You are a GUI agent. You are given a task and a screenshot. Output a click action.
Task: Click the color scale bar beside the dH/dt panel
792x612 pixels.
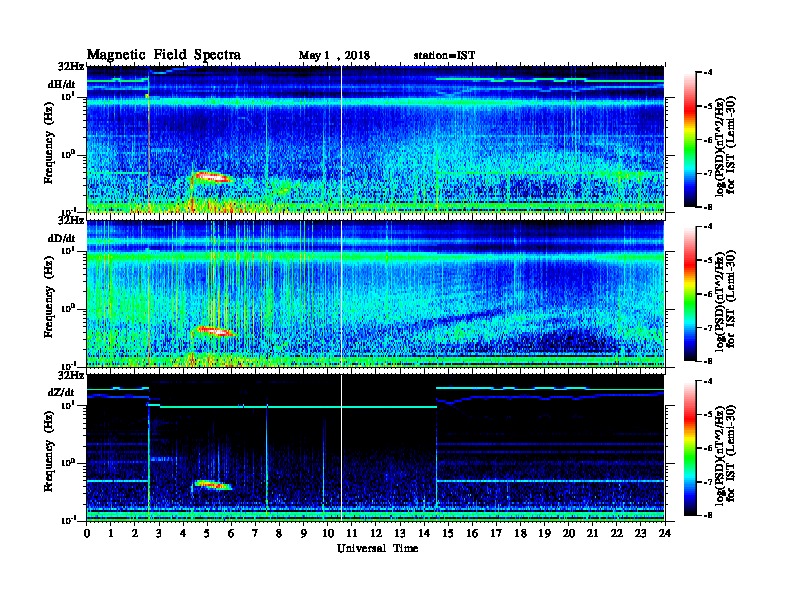tap(690, 139)
